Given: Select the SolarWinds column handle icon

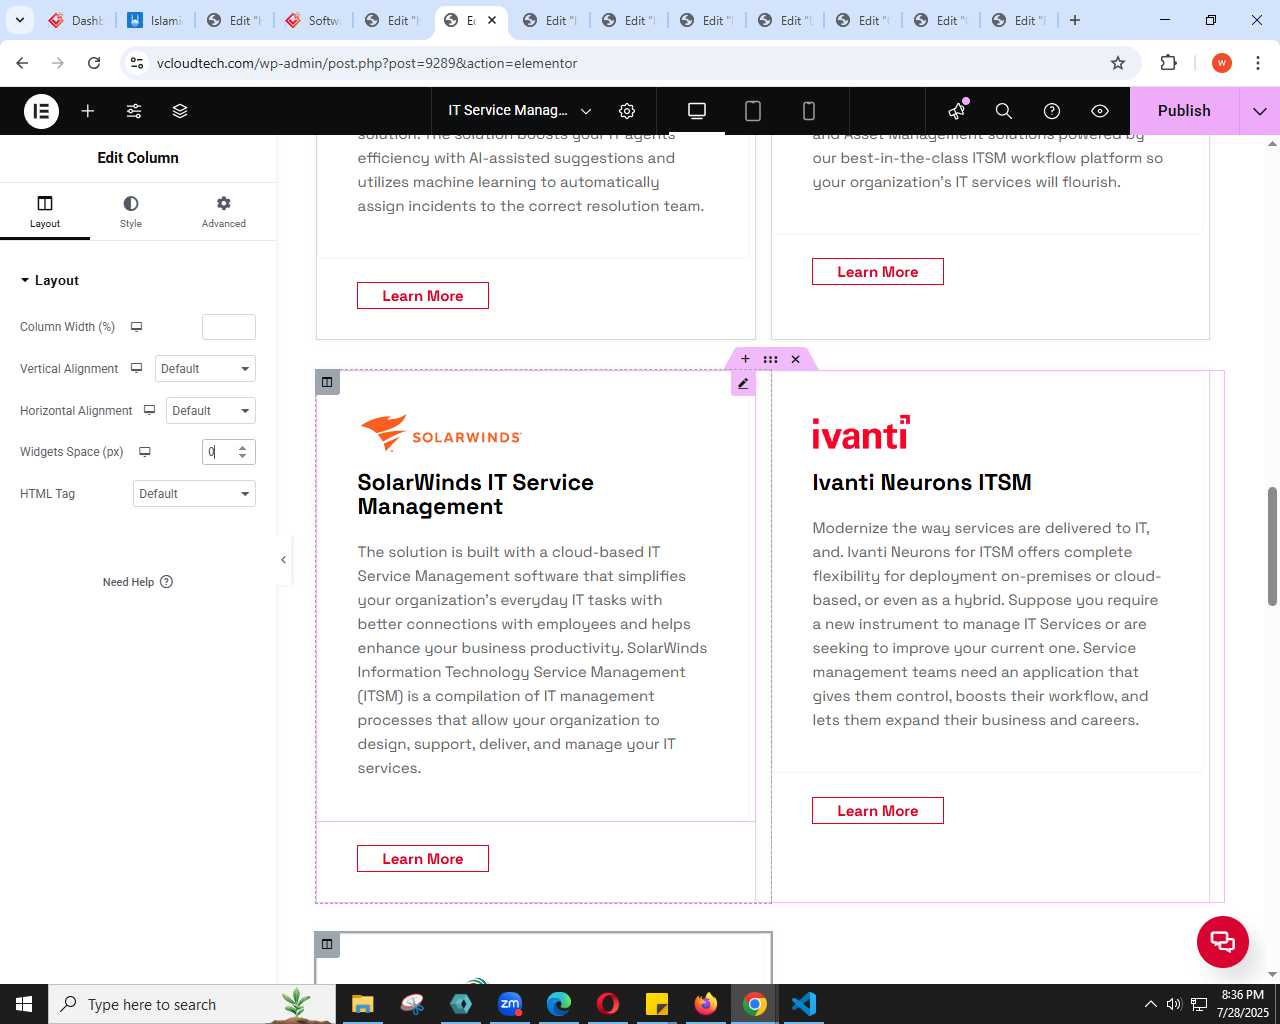Looking at the screenshot, I should click(x=327, y=382).
